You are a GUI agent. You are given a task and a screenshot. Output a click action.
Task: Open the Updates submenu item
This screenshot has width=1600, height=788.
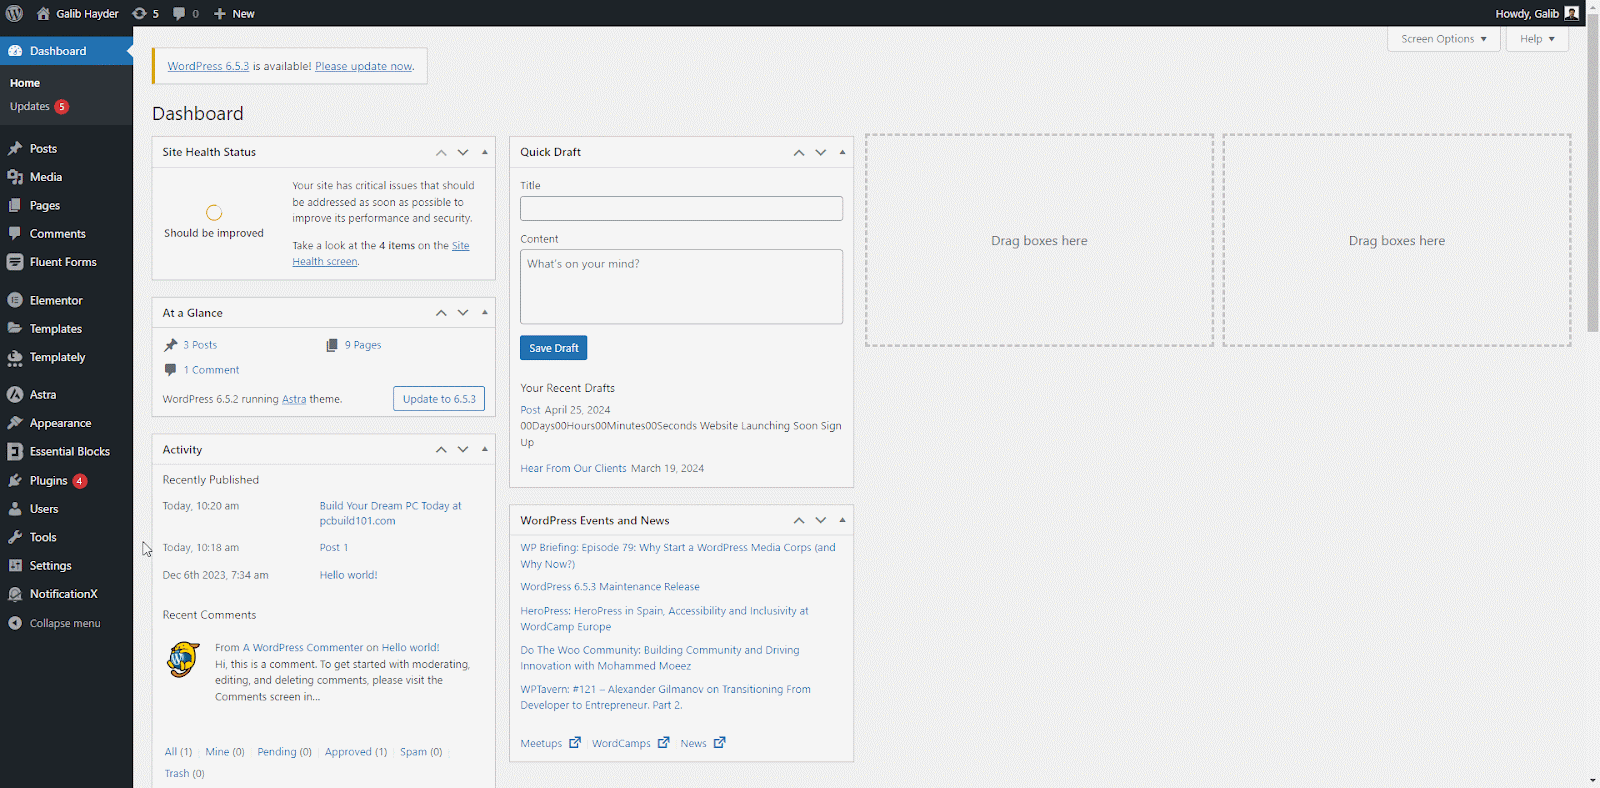pyautogui.click(x=30, y=107)
